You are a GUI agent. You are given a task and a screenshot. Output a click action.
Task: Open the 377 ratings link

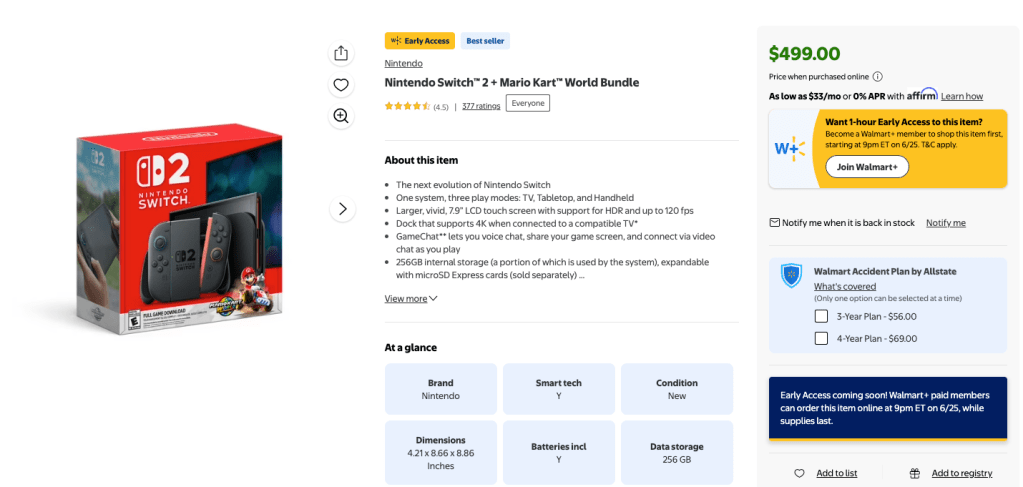click(481, 106)
